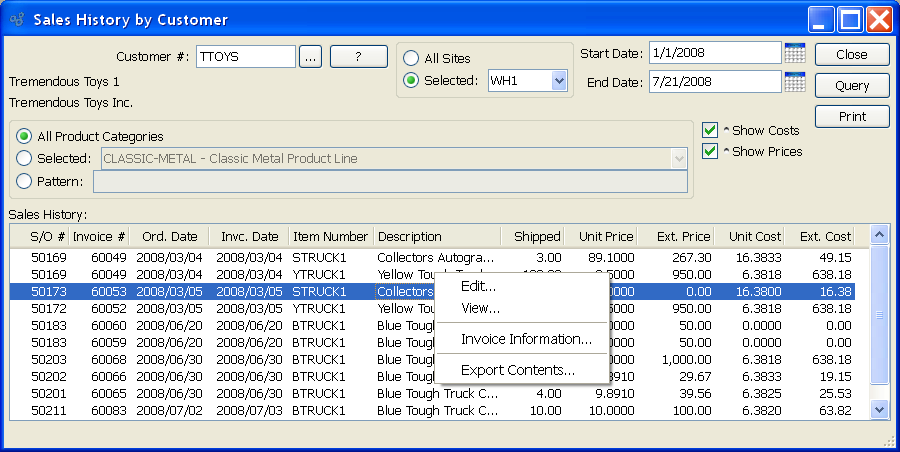Viewport: 900px width, 452px height.
Task: Toggle the Show Costs checkbox
Action: [x=710, y=130]
